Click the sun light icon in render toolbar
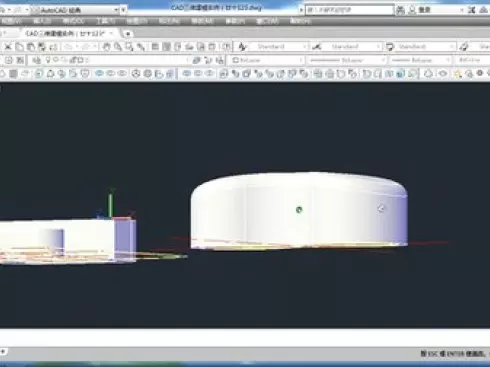The width and height of the screenshot is (490, 367). click(x=458, y=74)
